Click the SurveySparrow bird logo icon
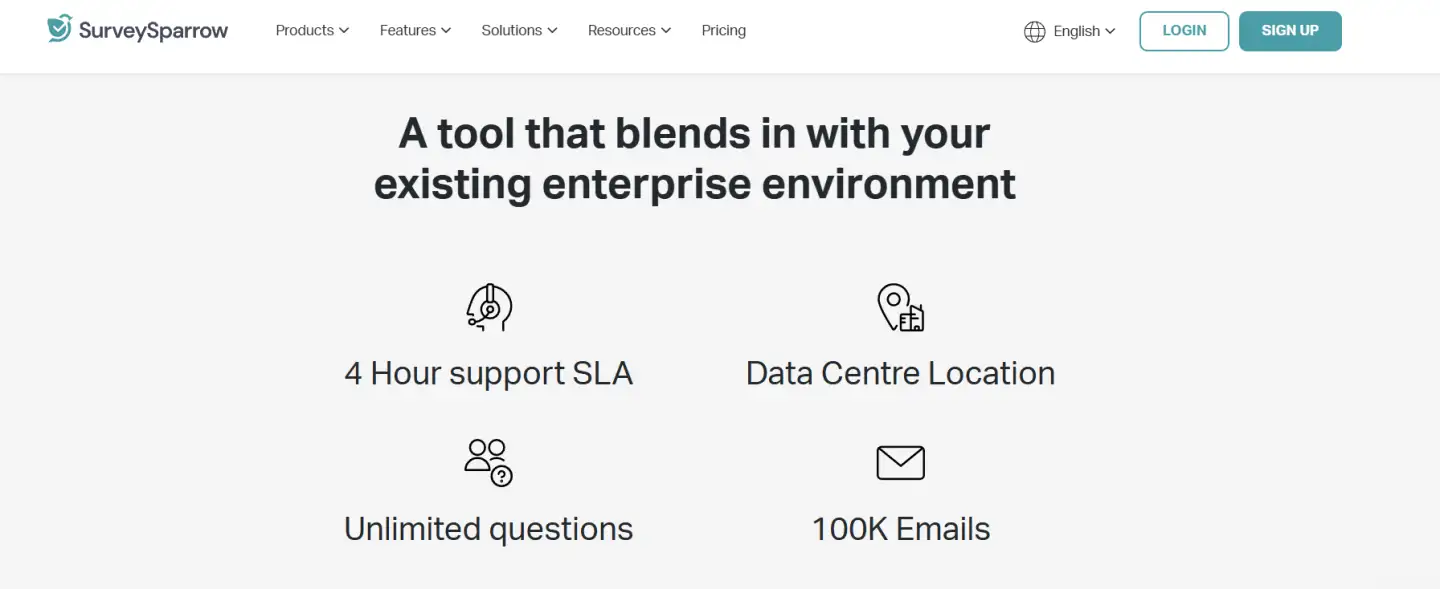 click(x=60, y=29)
